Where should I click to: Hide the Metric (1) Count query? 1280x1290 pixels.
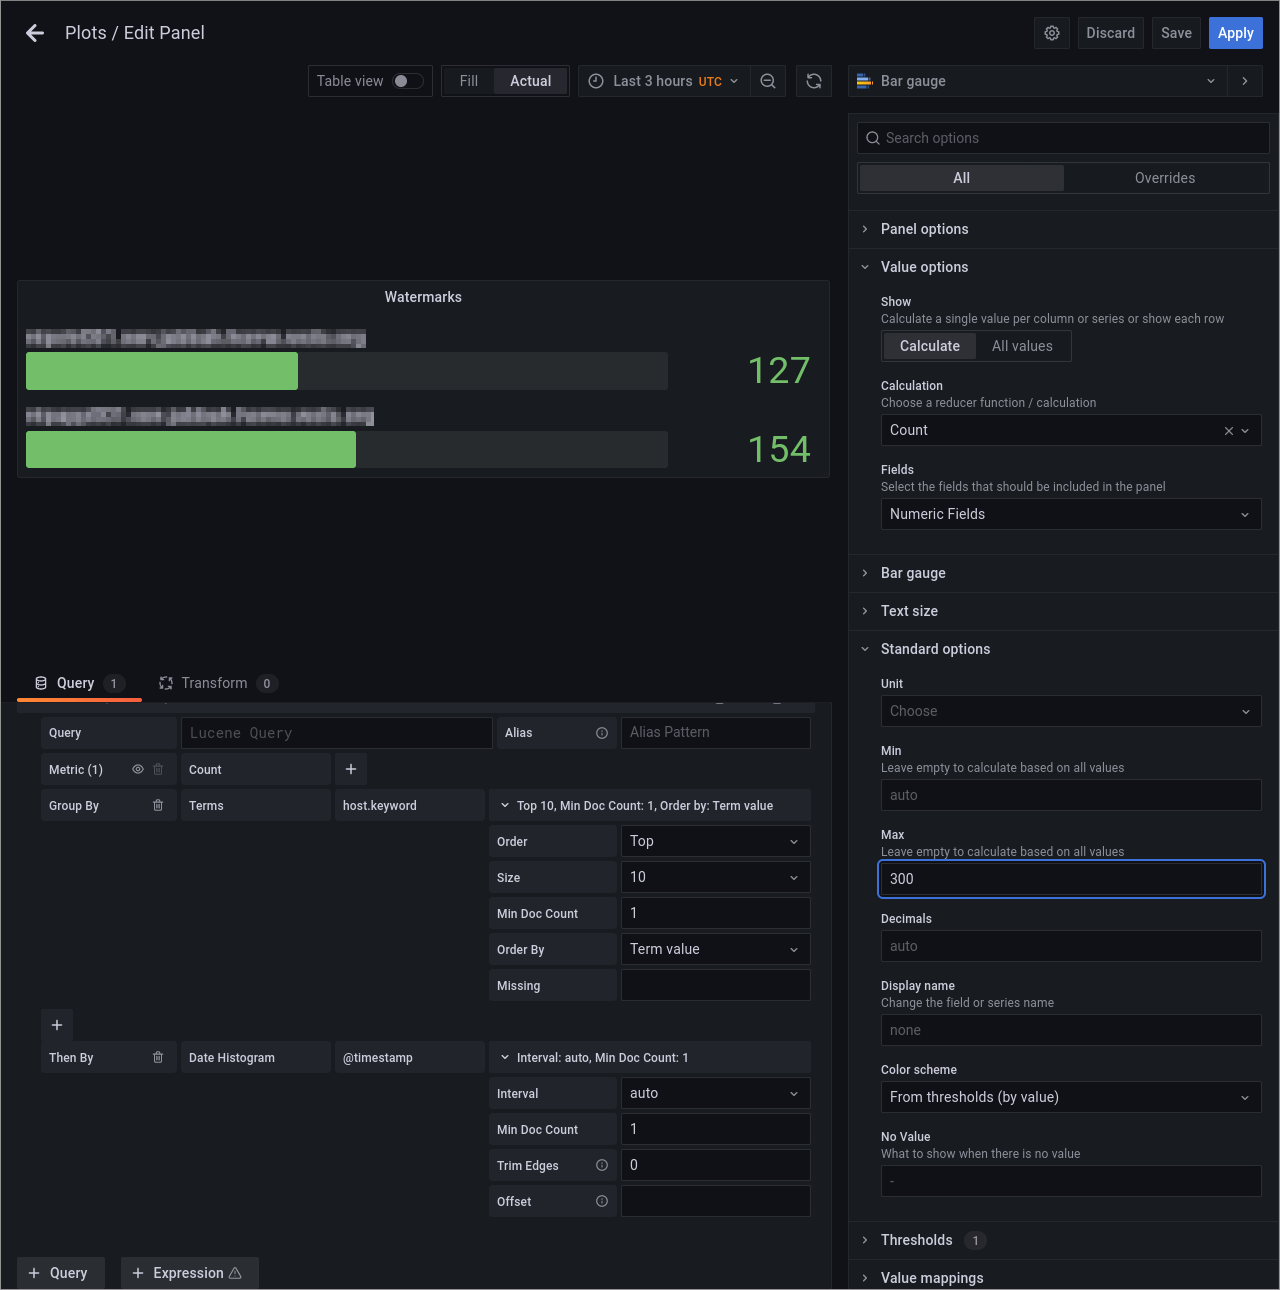point(138,769)
